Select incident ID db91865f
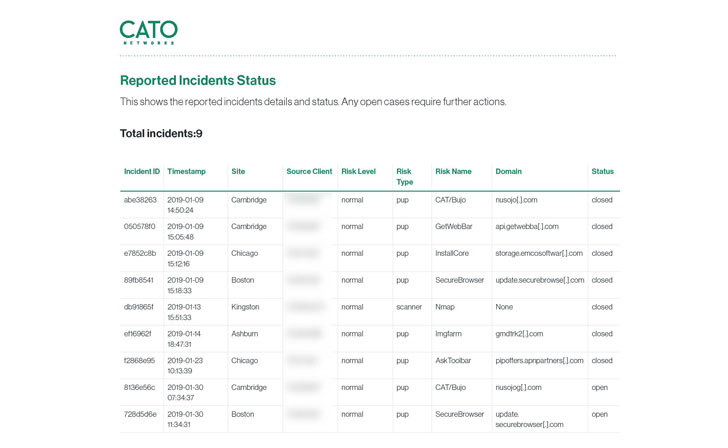The width and height of the screenshot is (728, 448). coord(139,307)
